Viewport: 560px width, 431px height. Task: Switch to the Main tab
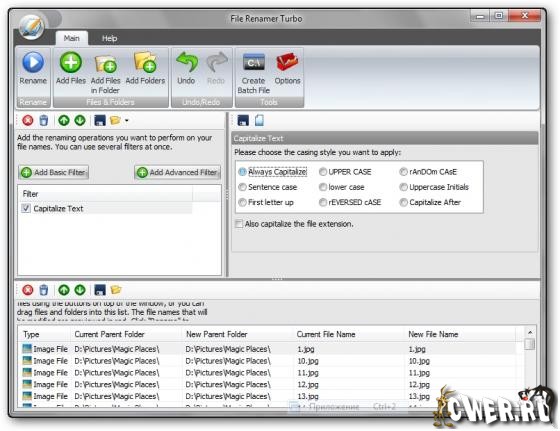[71, 38]
